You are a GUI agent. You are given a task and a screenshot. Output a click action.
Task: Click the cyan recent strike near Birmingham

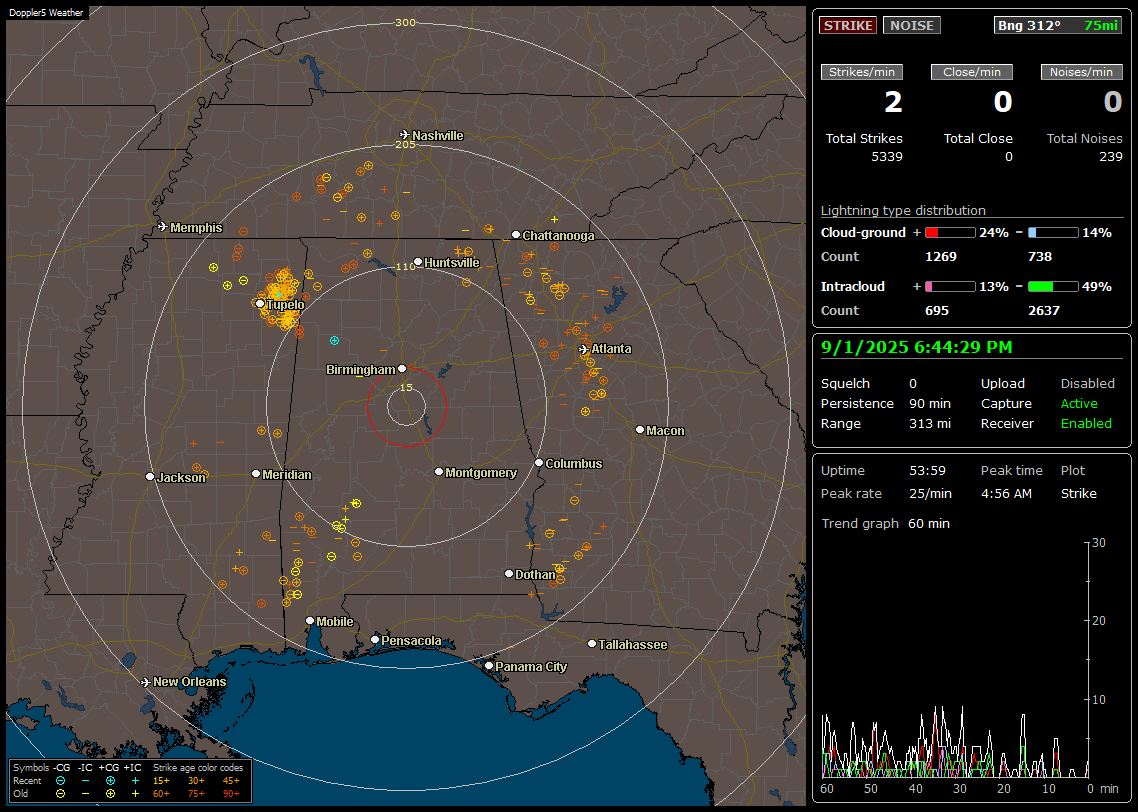click(334, 340)
